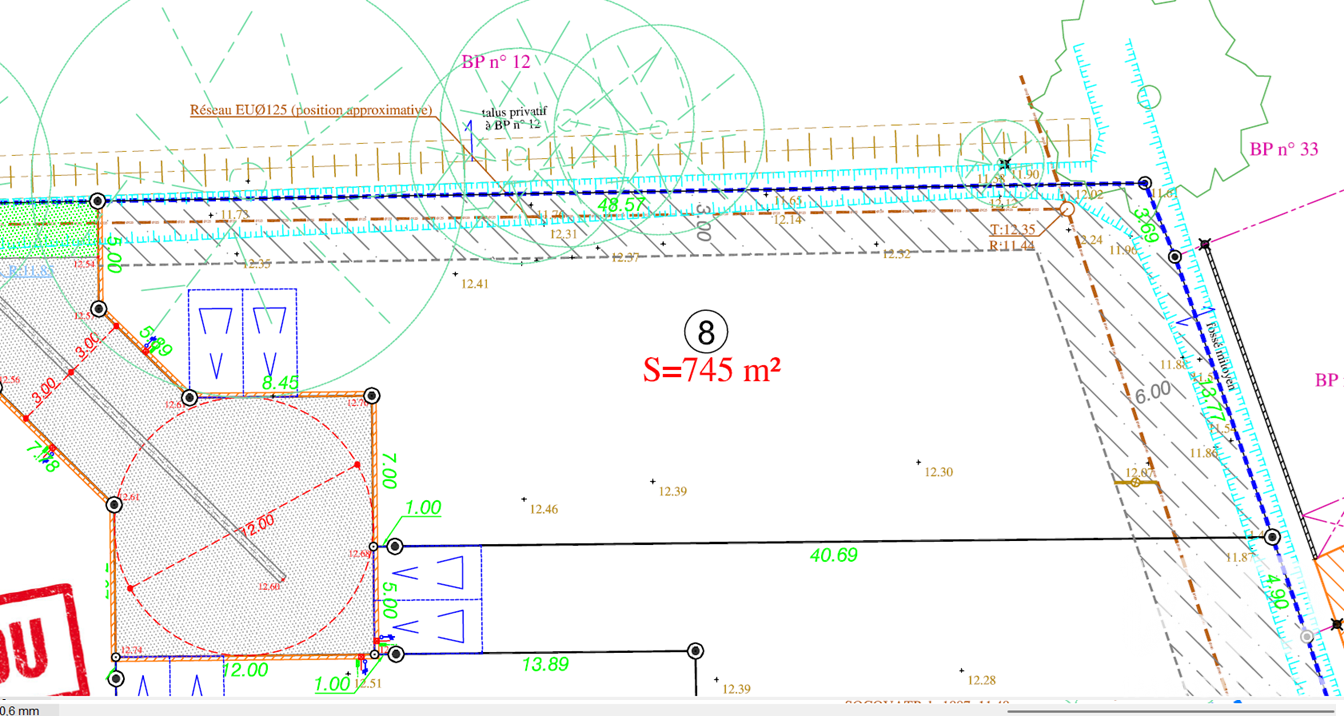
Task: Click the spot elevation 12.41
Action: tap(475, 284)
